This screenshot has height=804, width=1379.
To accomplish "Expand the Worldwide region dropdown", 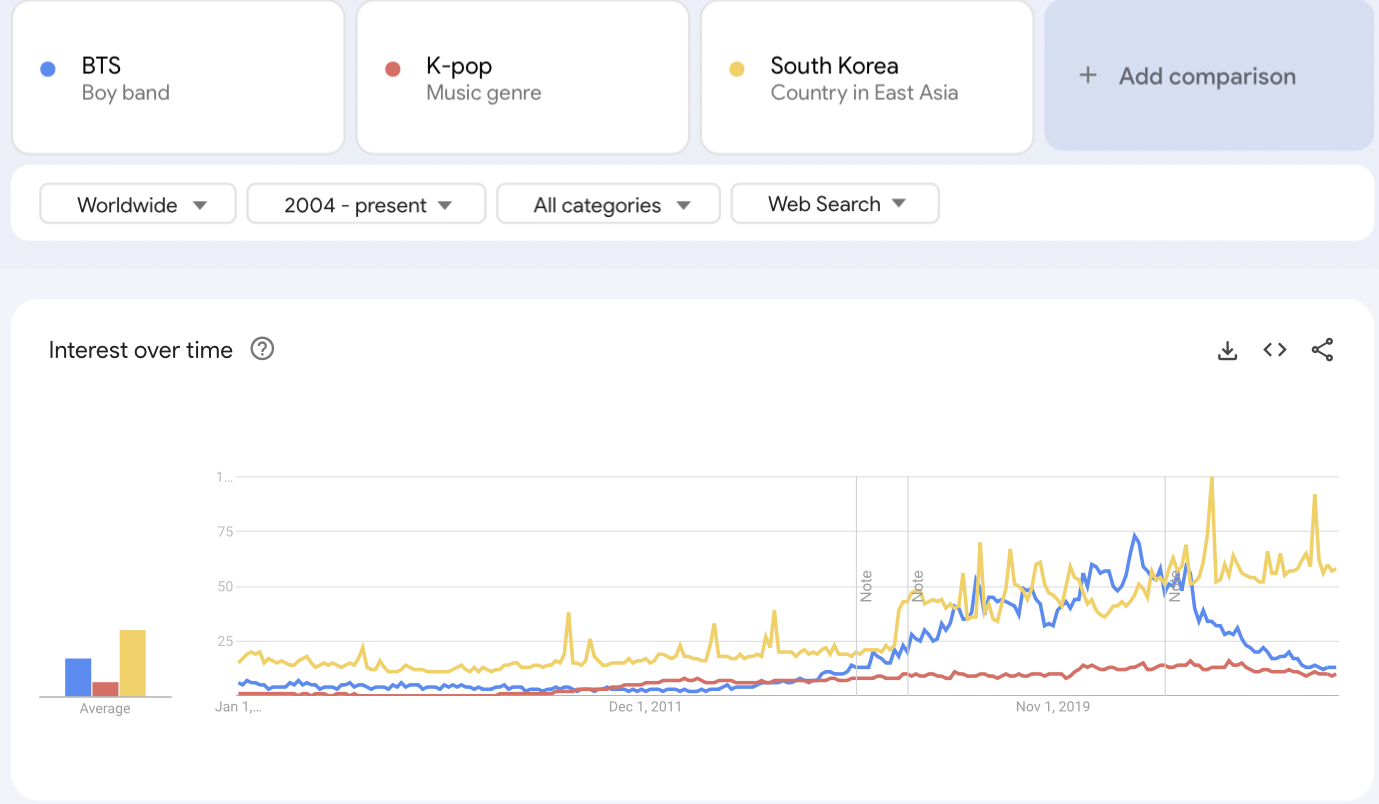I will 138,204.
